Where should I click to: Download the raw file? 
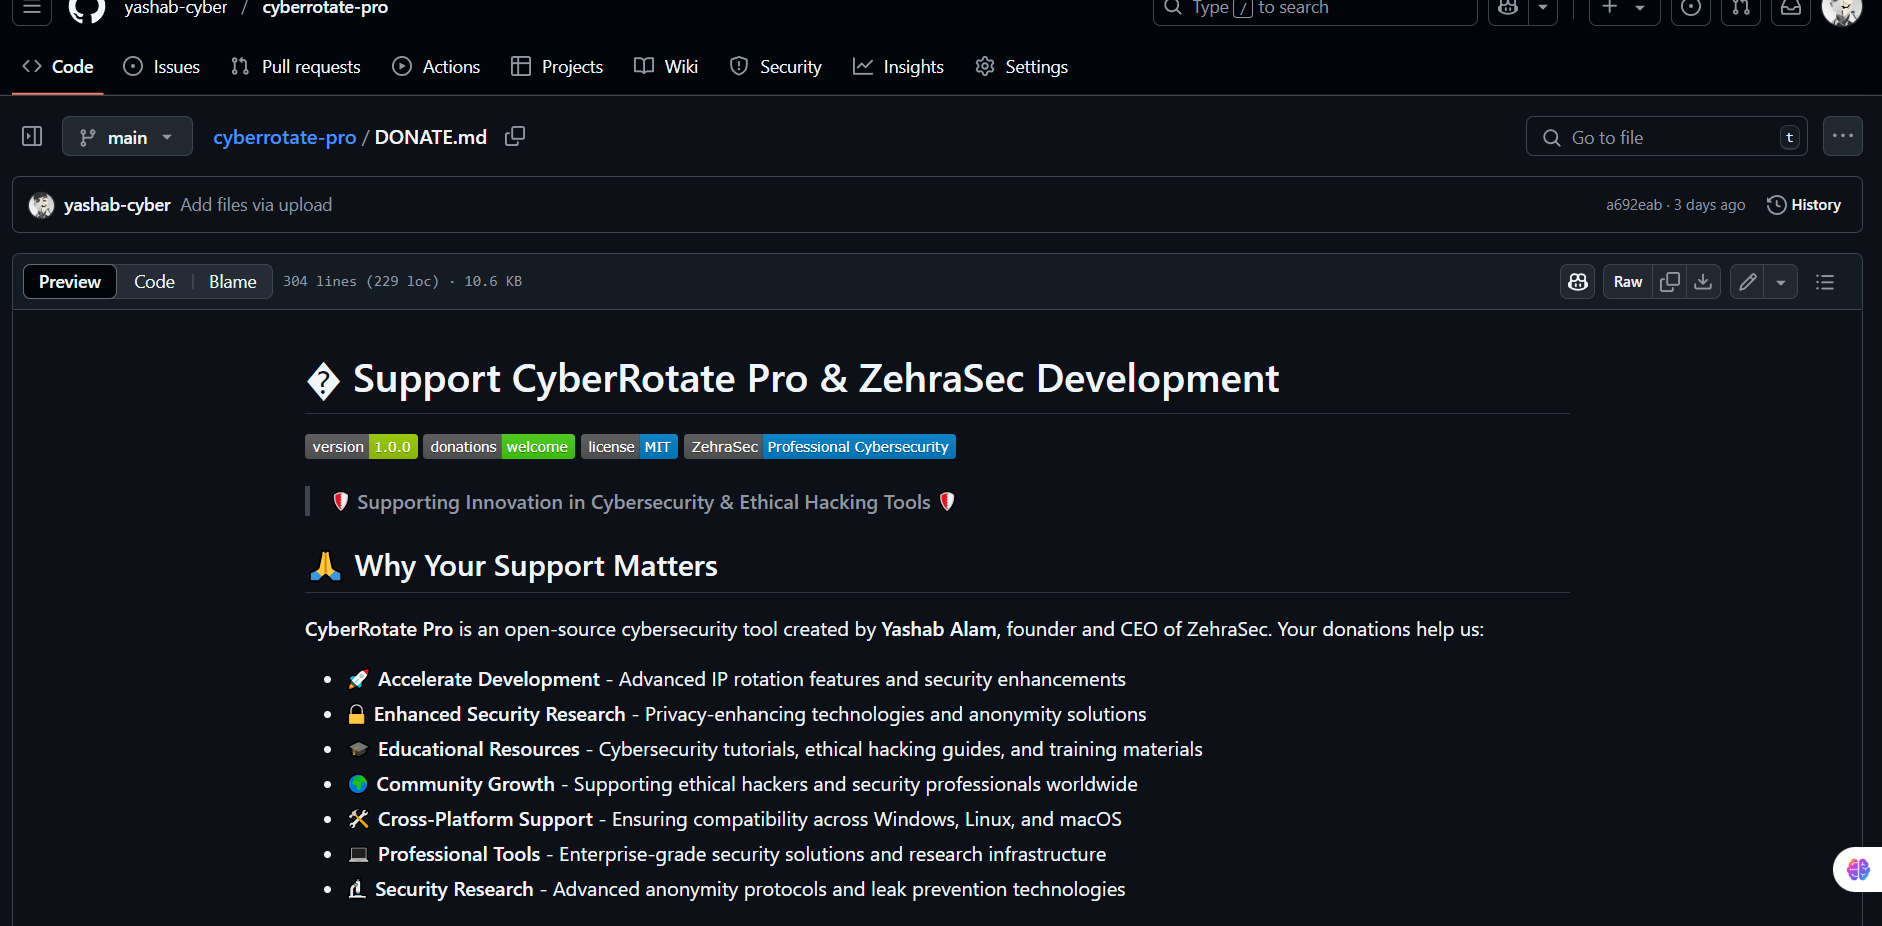(x=1703, y=282)
